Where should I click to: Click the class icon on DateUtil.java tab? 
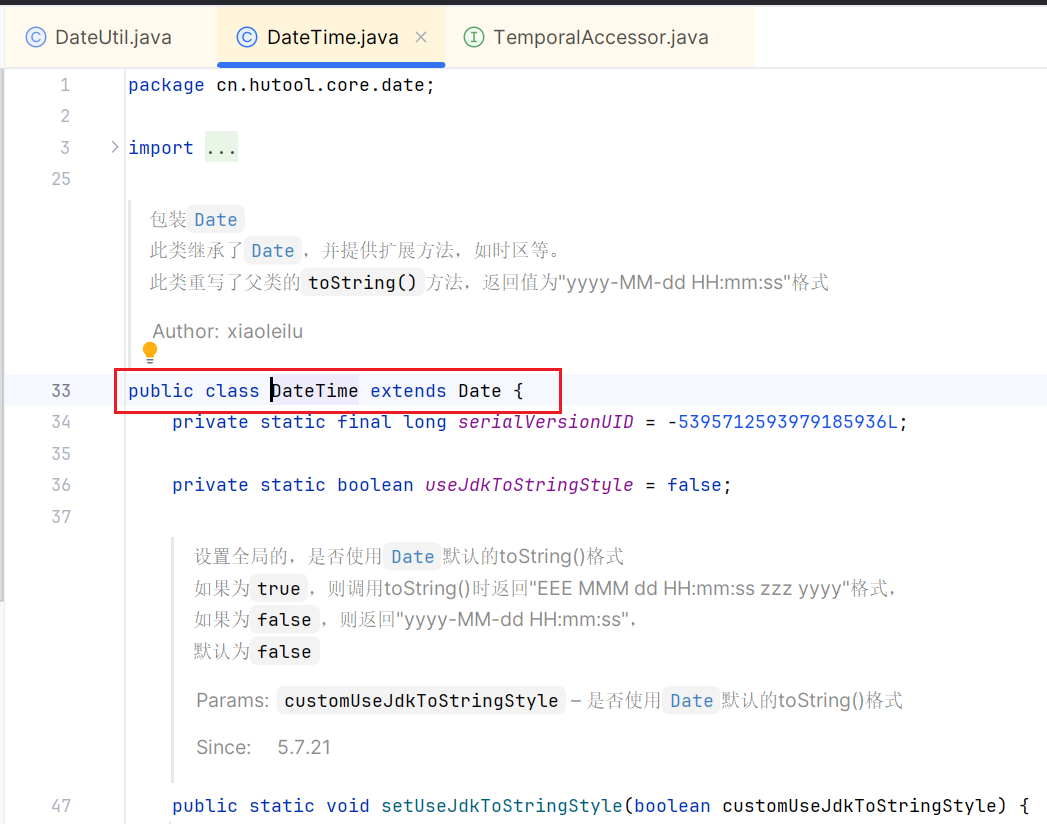coord(36,37)
